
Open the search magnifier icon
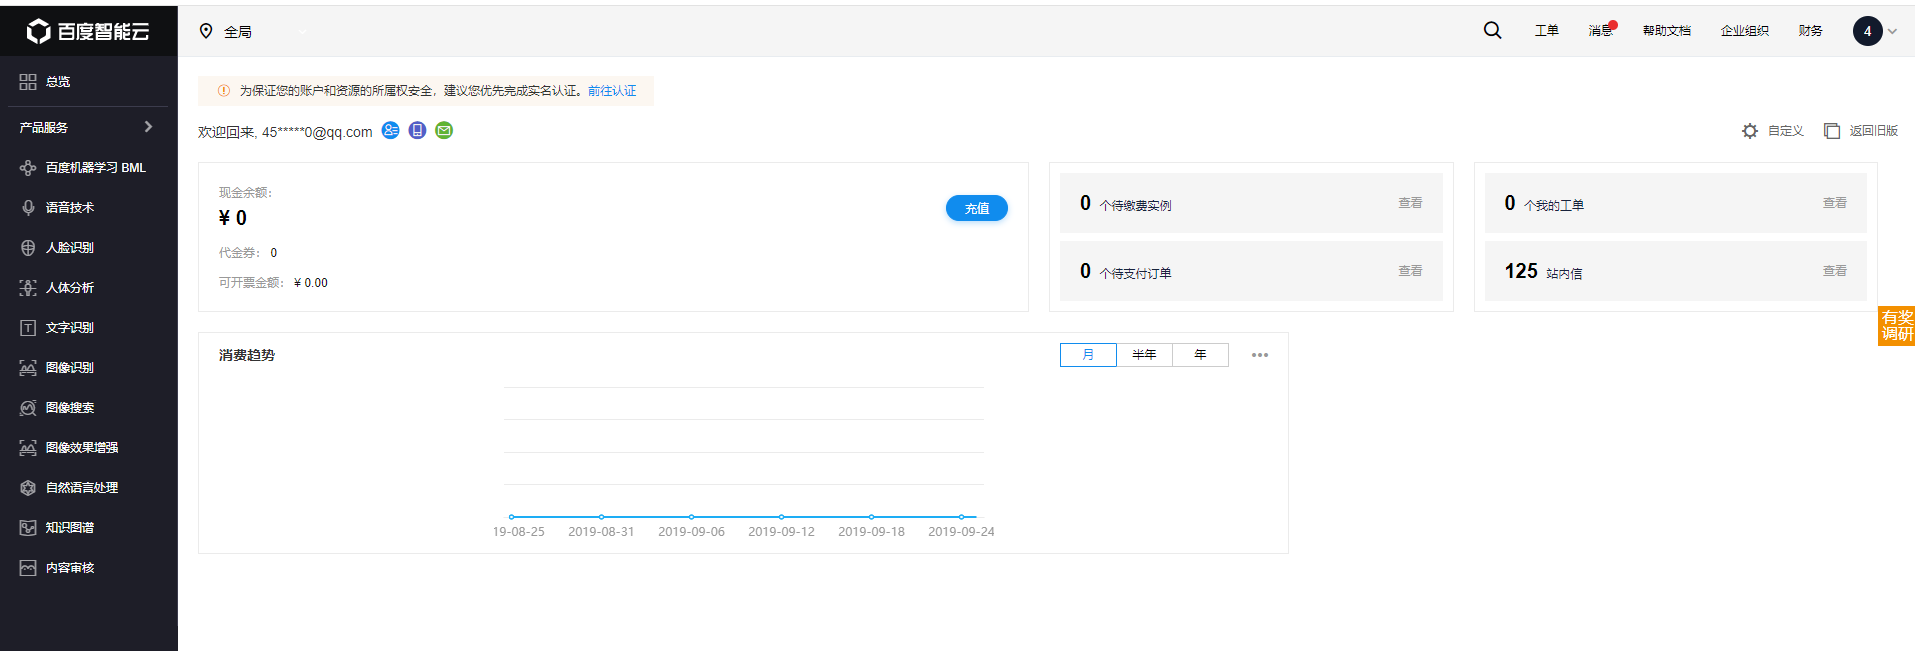pos(1492,30)
